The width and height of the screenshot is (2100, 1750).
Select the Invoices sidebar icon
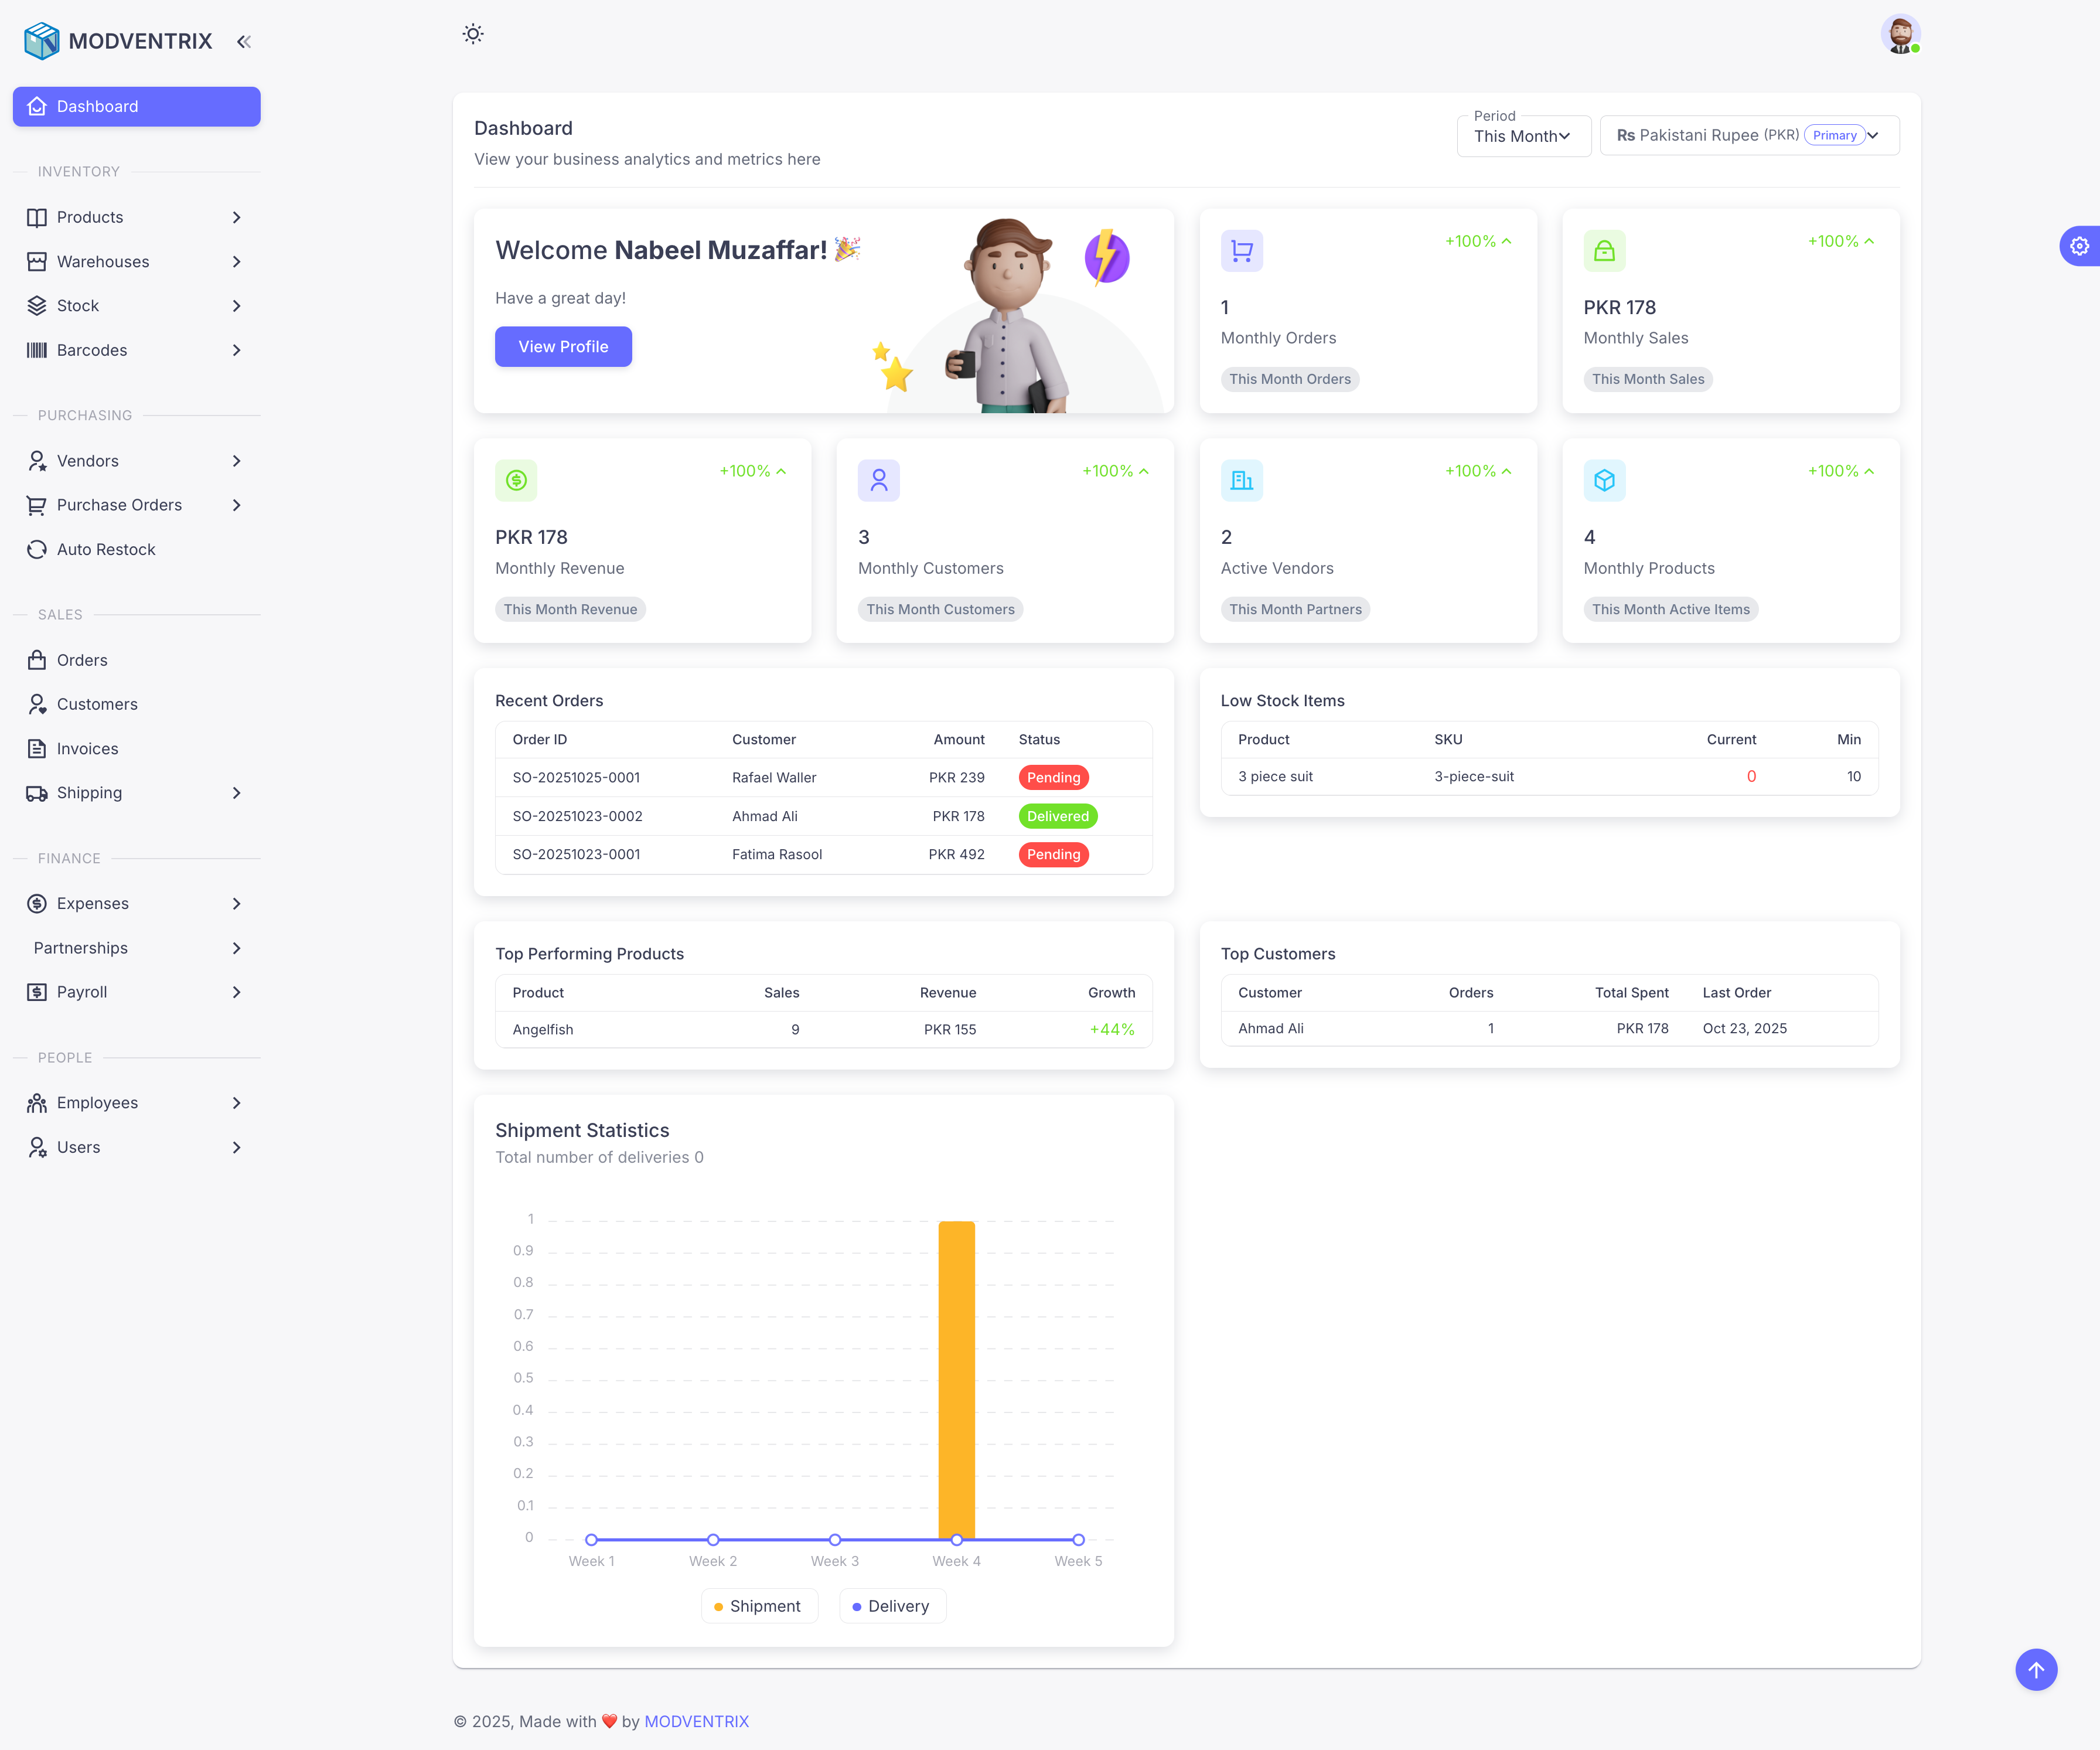pyautogui.click(x=37, y=748)
